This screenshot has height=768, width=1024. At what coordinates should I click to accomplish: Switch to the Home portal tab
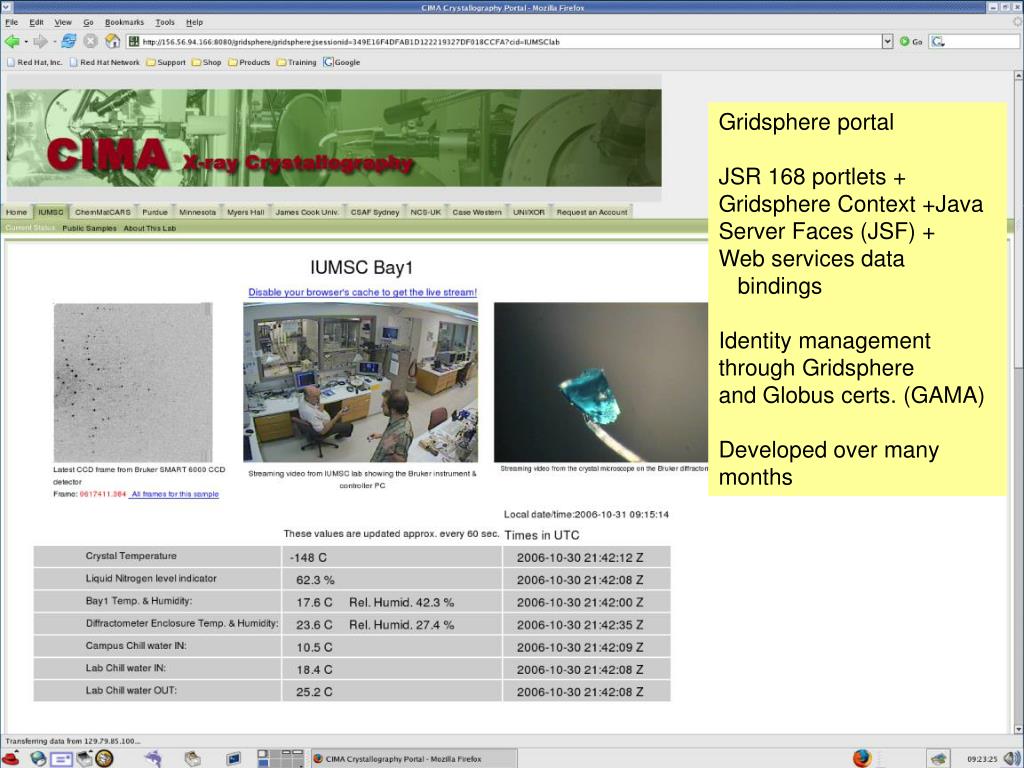pyautogui.click(x=16, y=212)
